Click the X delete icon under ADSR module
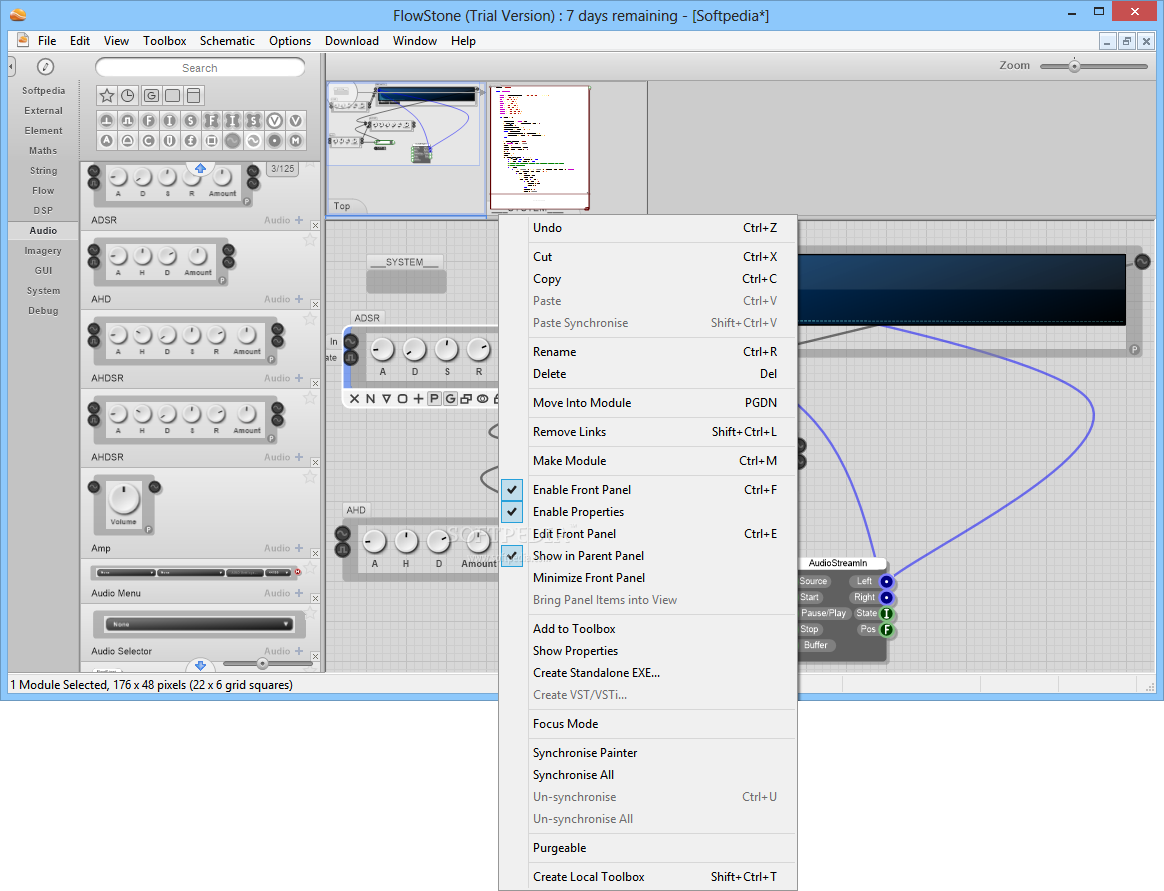This screenshot has height=891, width=1164. [354, 399]
